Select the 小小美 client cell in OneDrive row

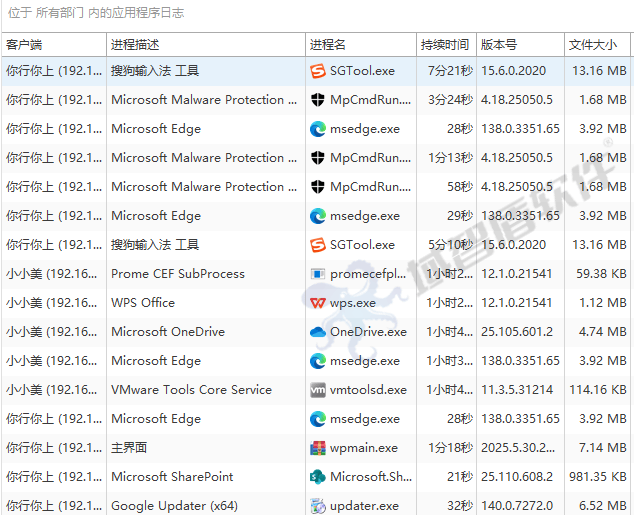[x=51, y=332]
